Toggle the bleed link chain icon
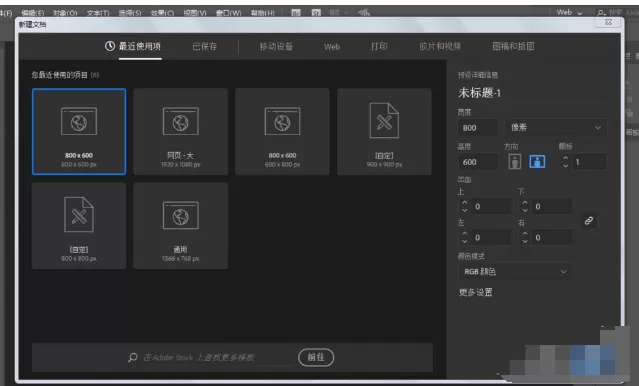The height and width of the screenshot is (386, 639). [x=588, y=221]
